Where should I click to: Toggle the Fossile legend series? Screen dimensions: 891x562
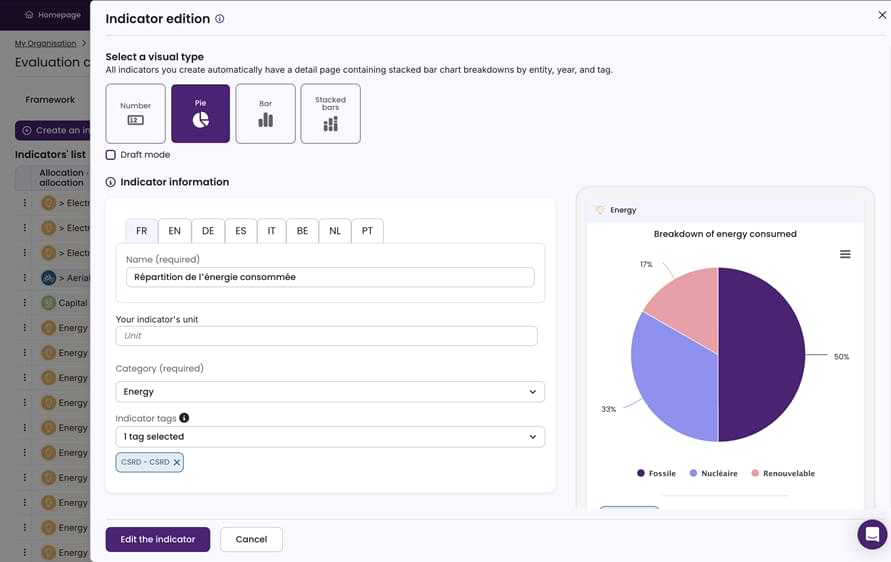656,473
